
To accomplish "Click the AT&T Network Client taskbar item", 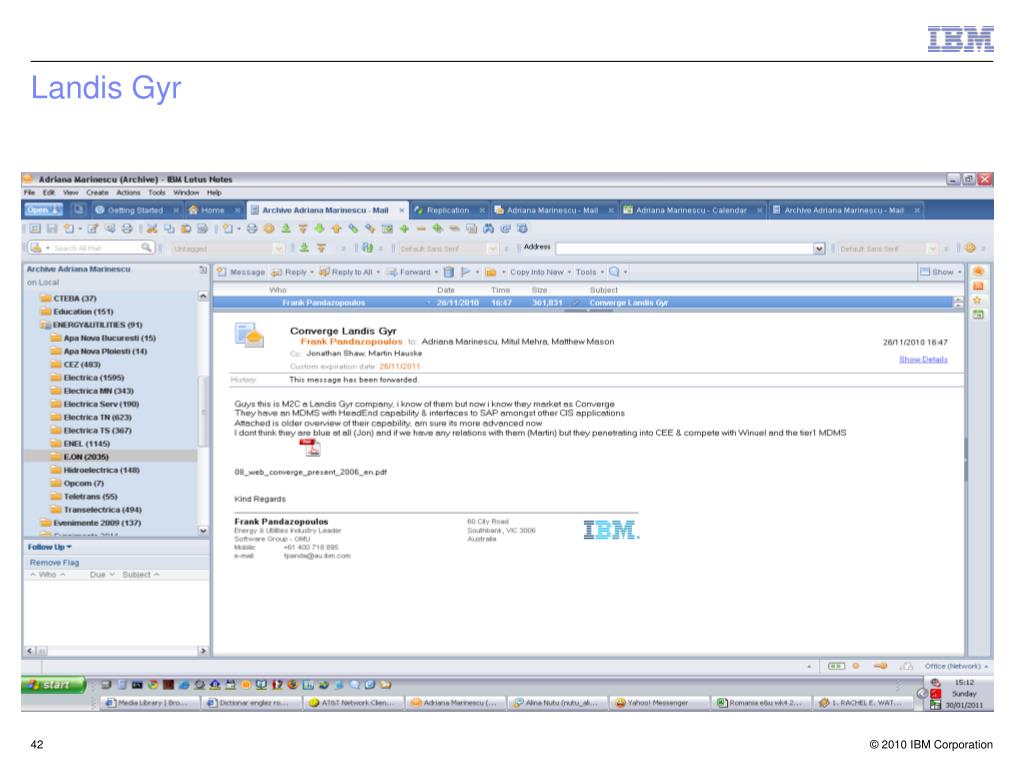I will click(353, 703).
